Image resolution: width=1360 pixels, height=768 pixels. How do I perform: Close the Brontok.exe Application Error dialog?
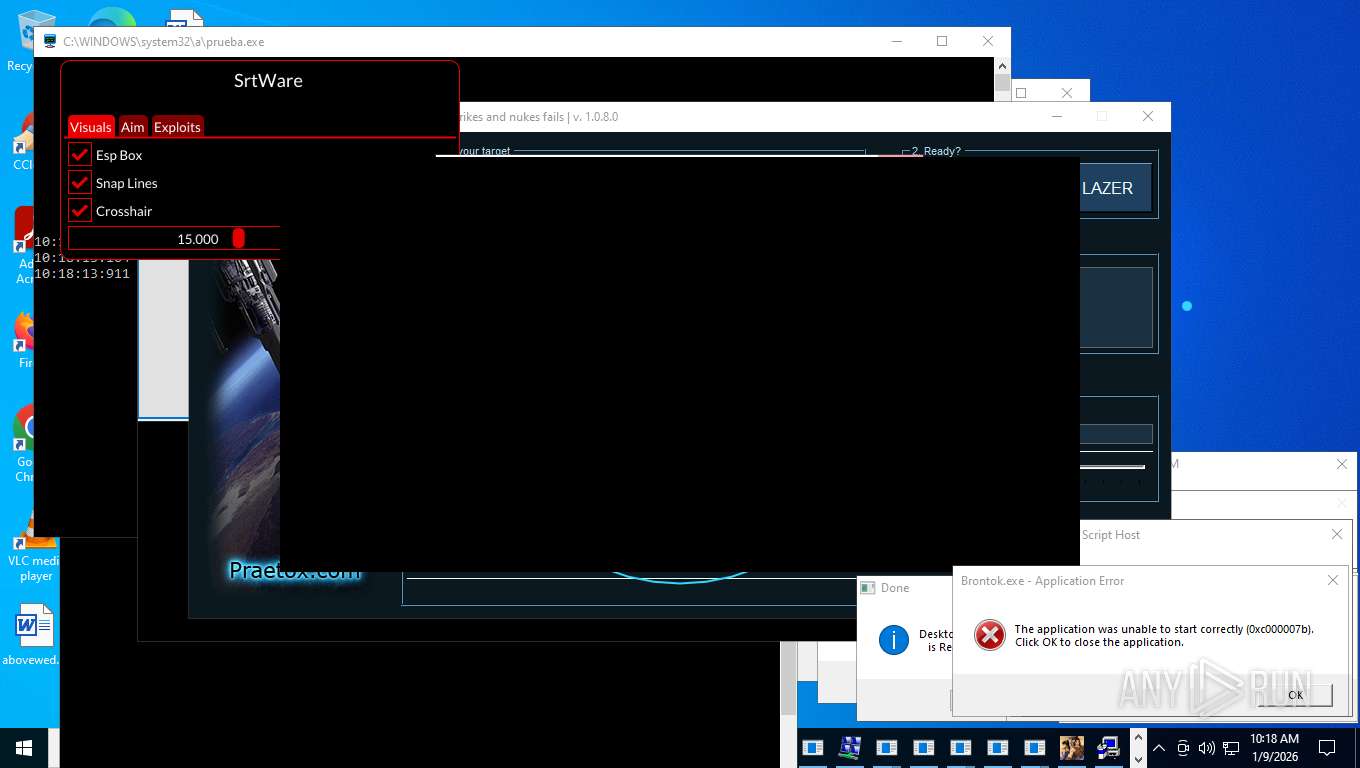tap(1332, 580)
